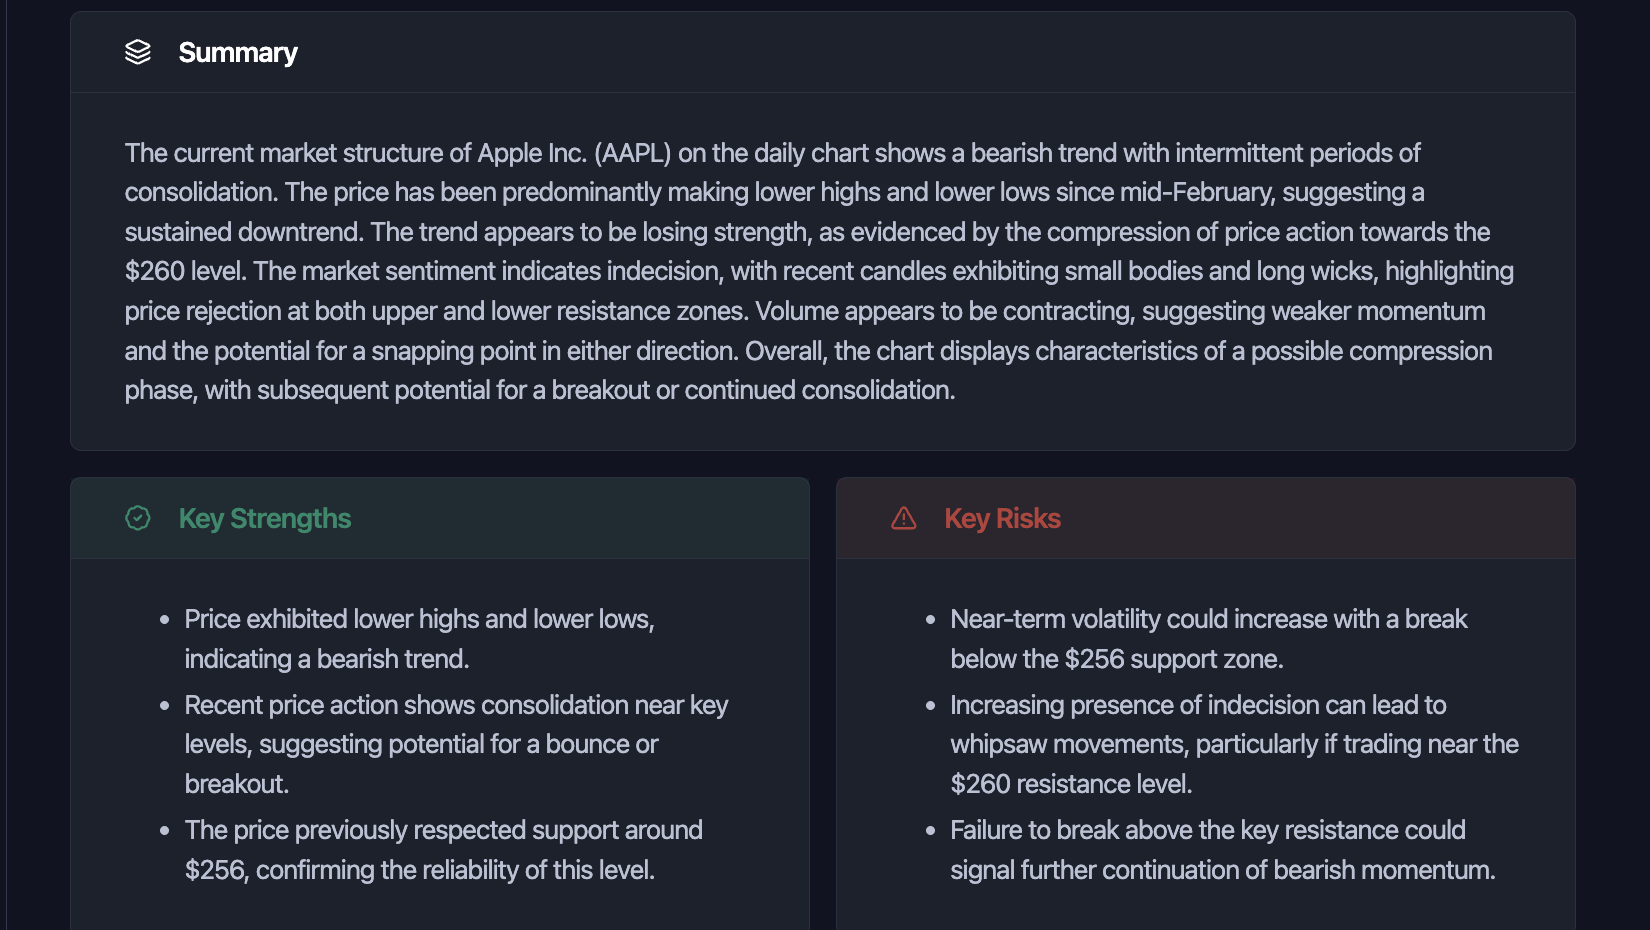Screen dimensions: 1650x930
Task: Click the Key Risks heading
Action: 1002,518
